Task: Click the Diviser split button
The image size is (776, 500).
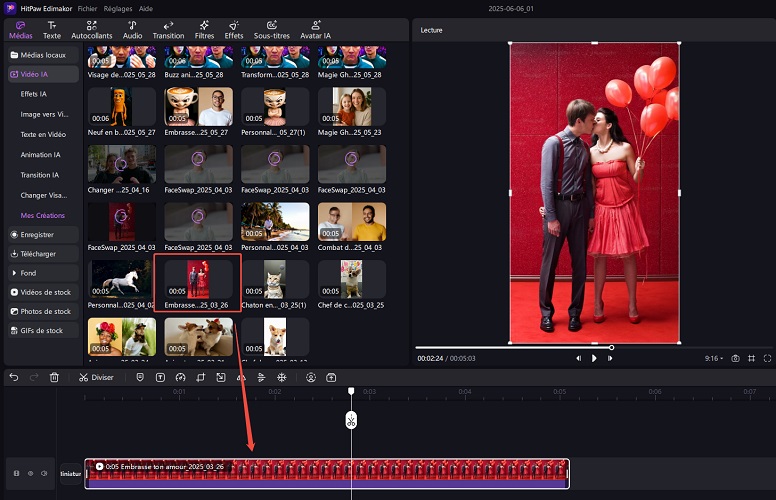Action: pyautogui.click(x=96, y=377)
